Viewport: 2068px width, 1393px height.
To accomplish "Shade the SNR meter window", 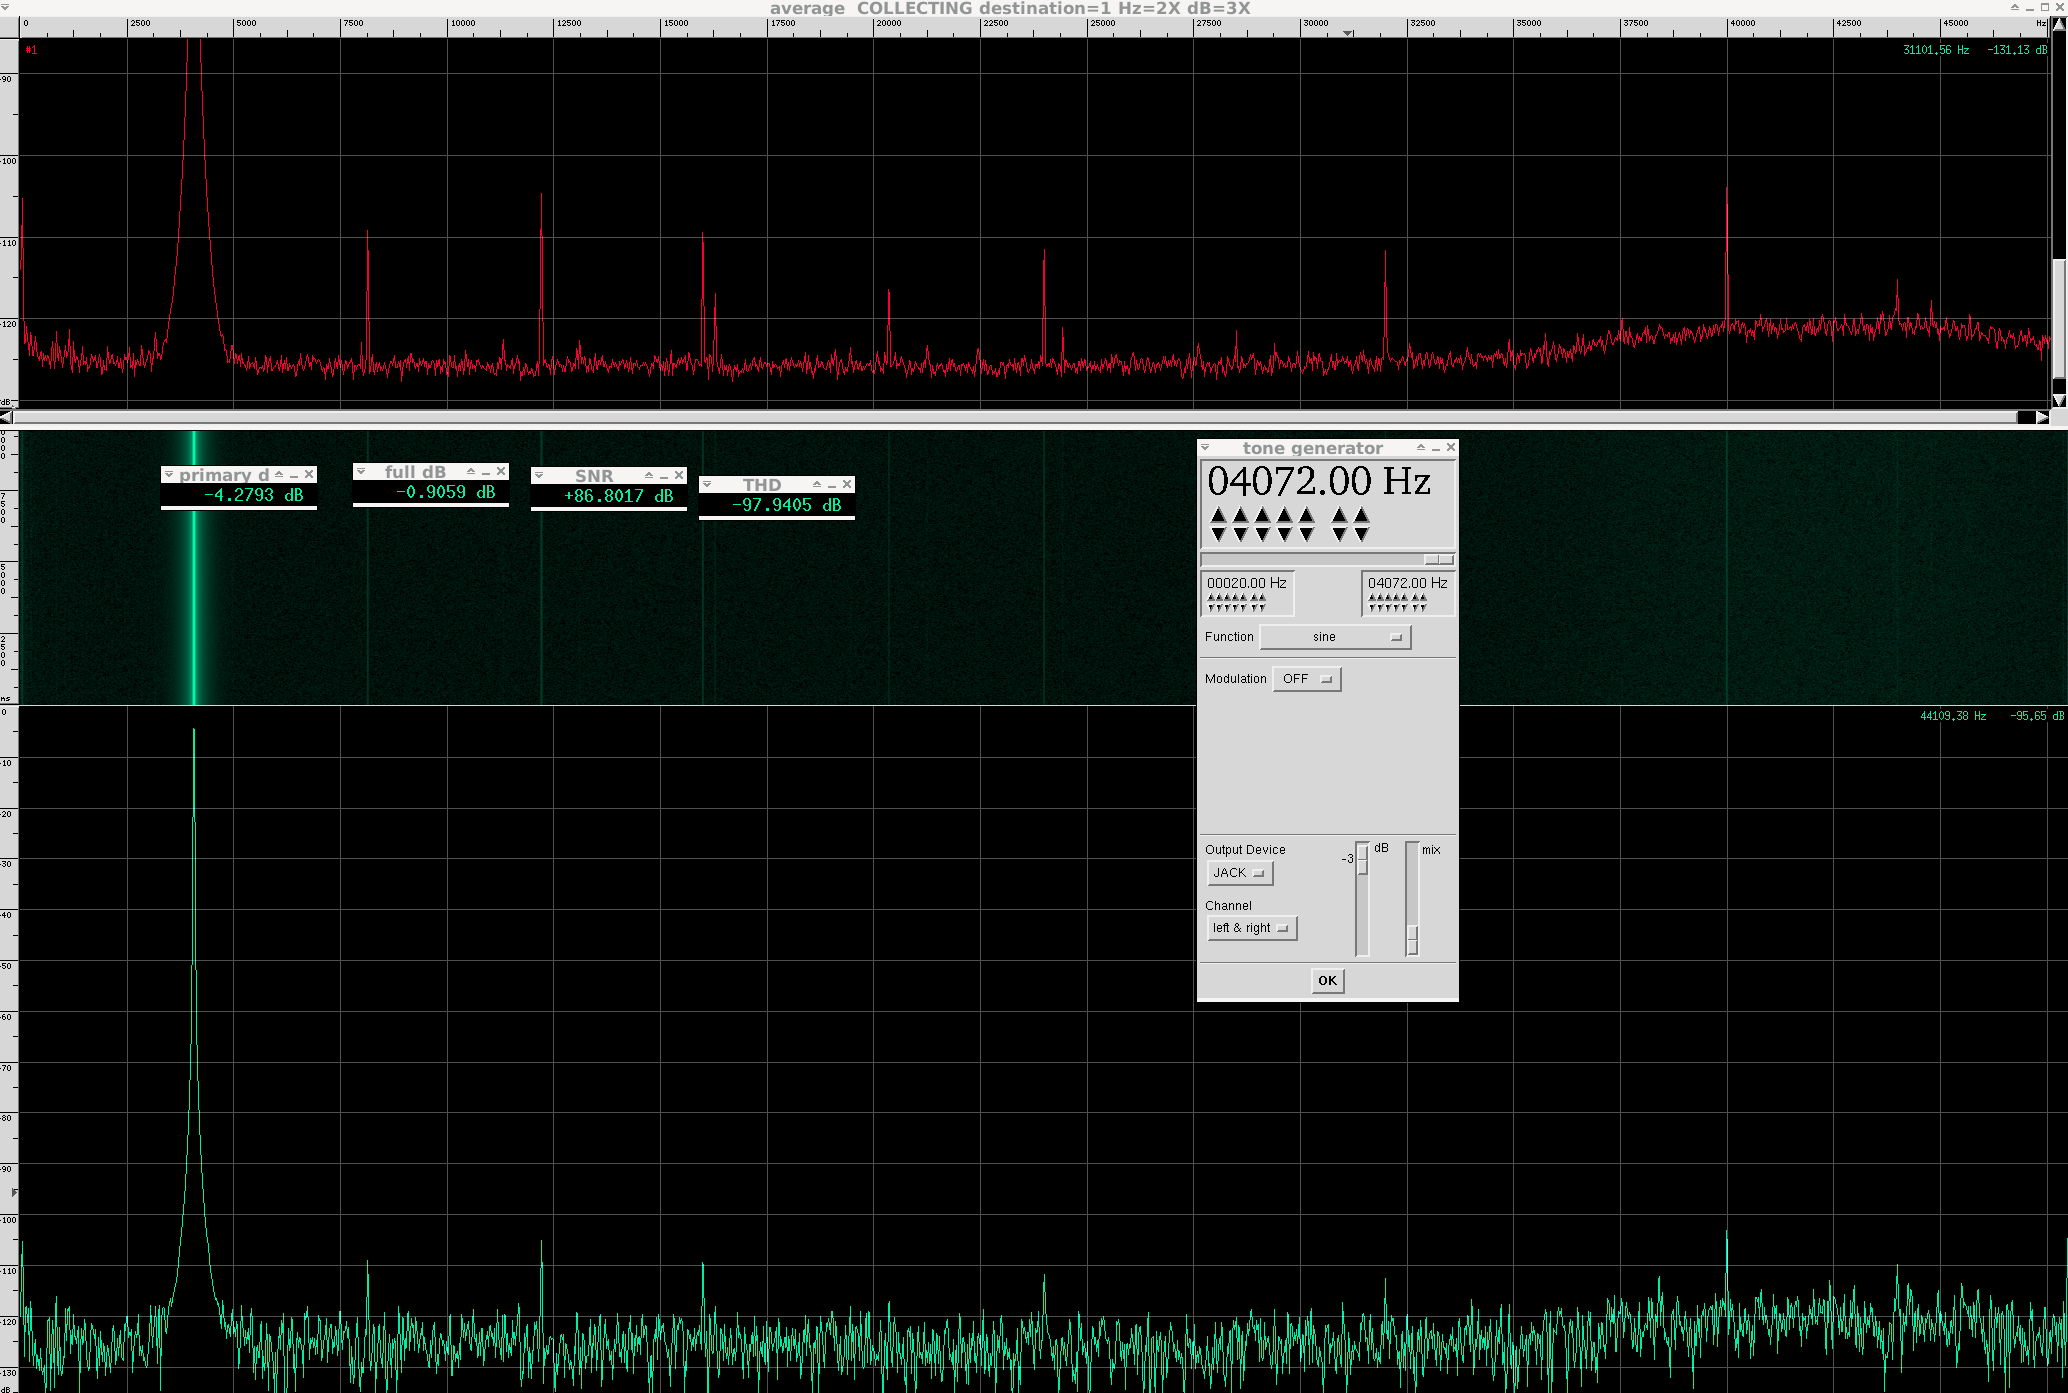I will point(649,475).
